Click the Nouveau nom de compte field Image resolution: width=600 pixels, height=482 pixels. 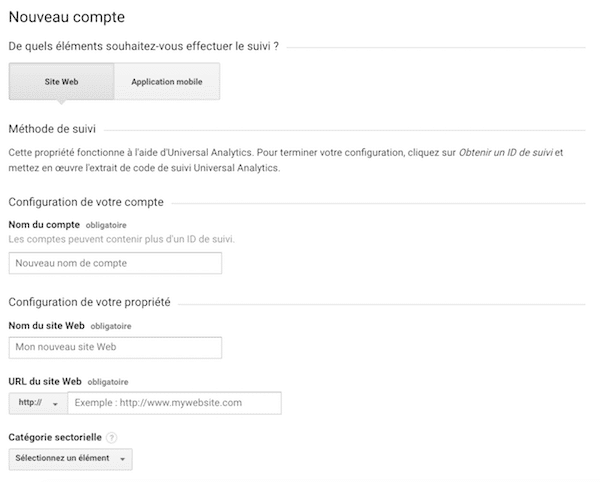115,264
